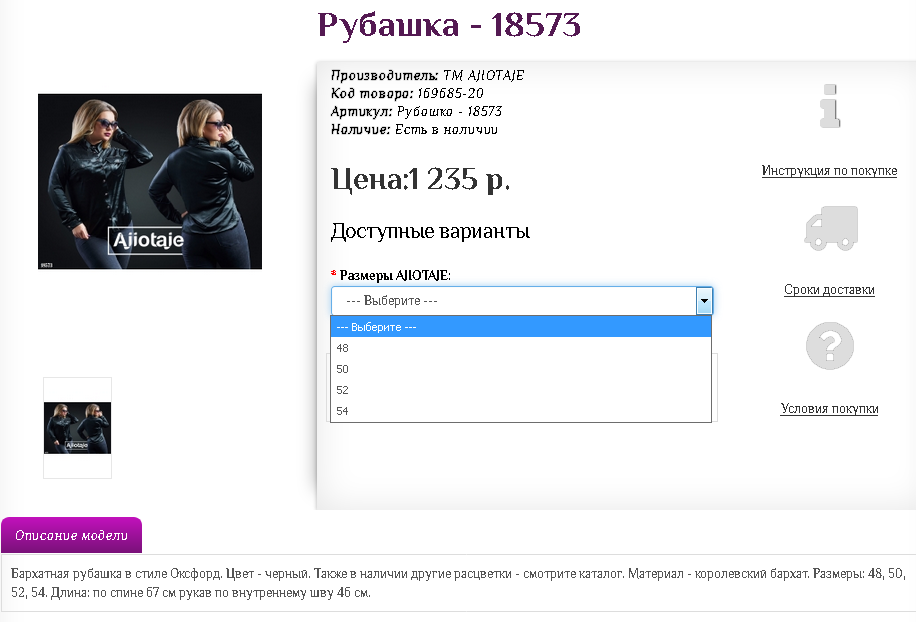
Task: Open the "Условия покупки" link
Action: (830, 409)
